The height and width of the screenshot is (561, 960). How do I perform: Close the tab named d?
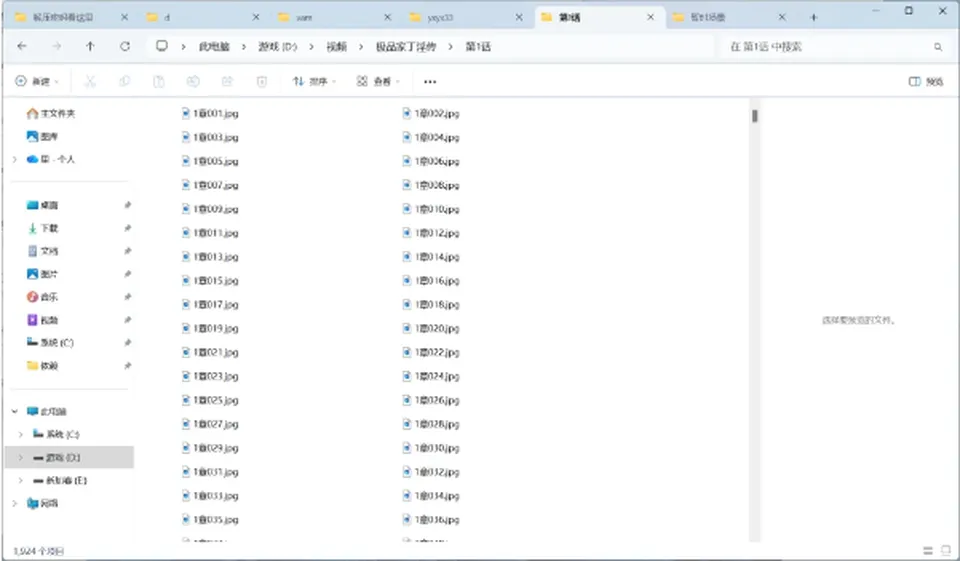pos(256,17)
